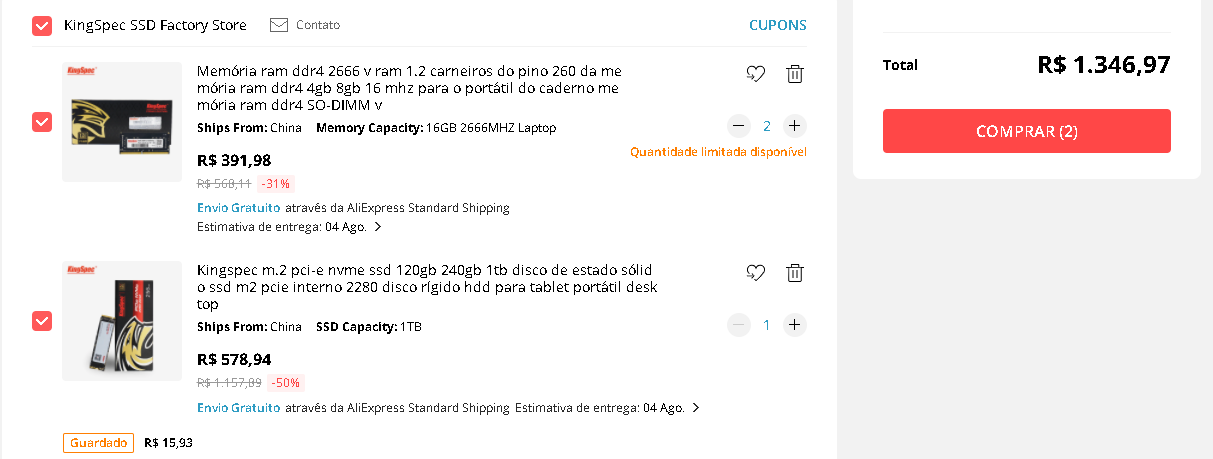Decrease RAM memory quantity with minus button
The height and width of the screenshot is (459, 1213).
pyautogui.click(x=739, y=126)
